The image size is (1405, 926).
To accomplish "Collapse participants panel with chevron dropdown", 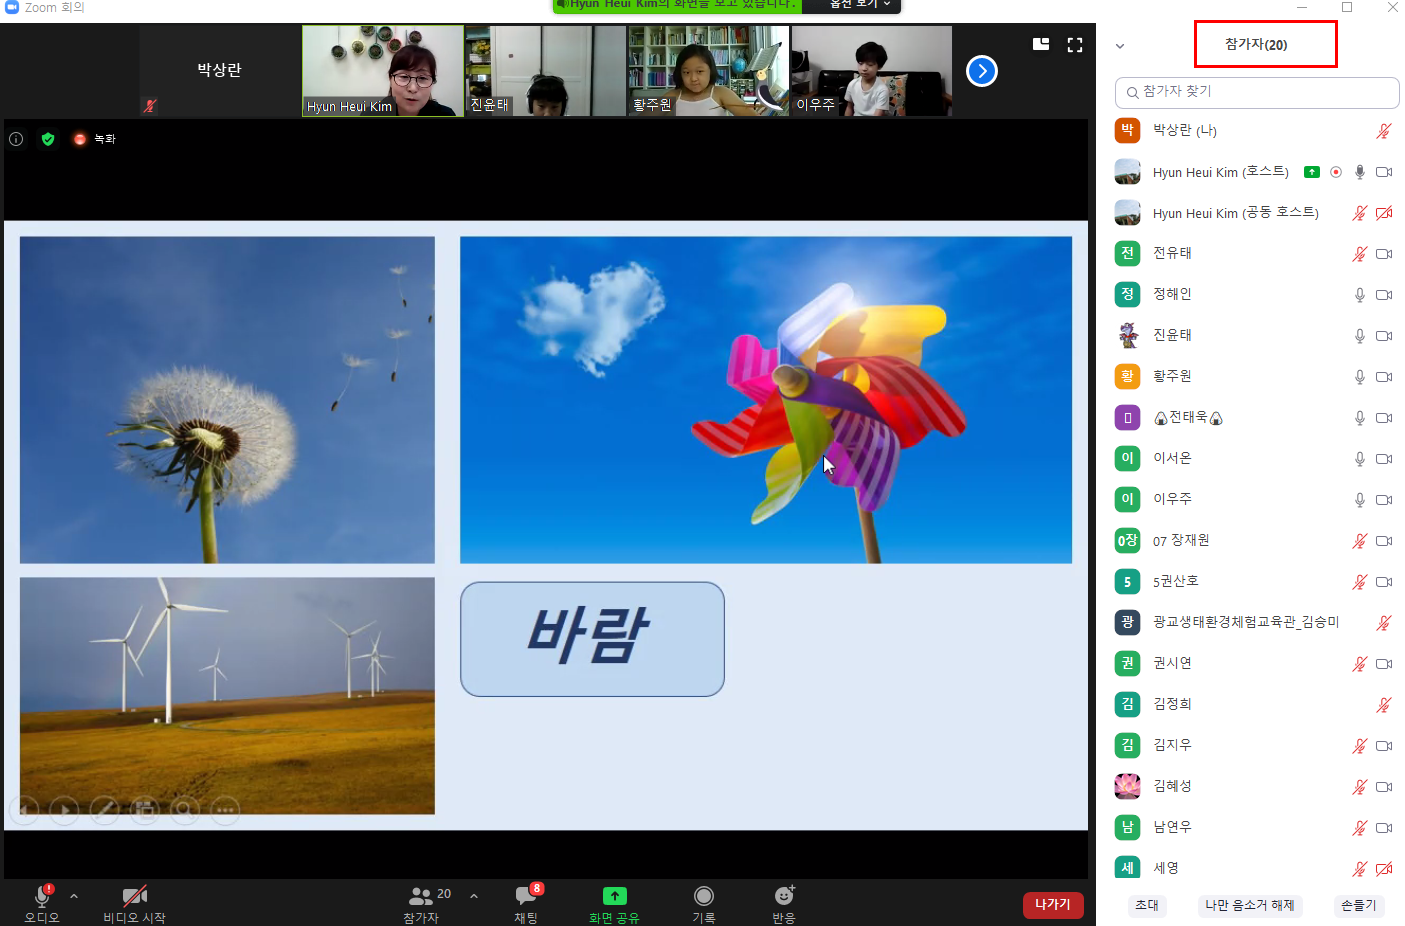I will click(1120, 46).
